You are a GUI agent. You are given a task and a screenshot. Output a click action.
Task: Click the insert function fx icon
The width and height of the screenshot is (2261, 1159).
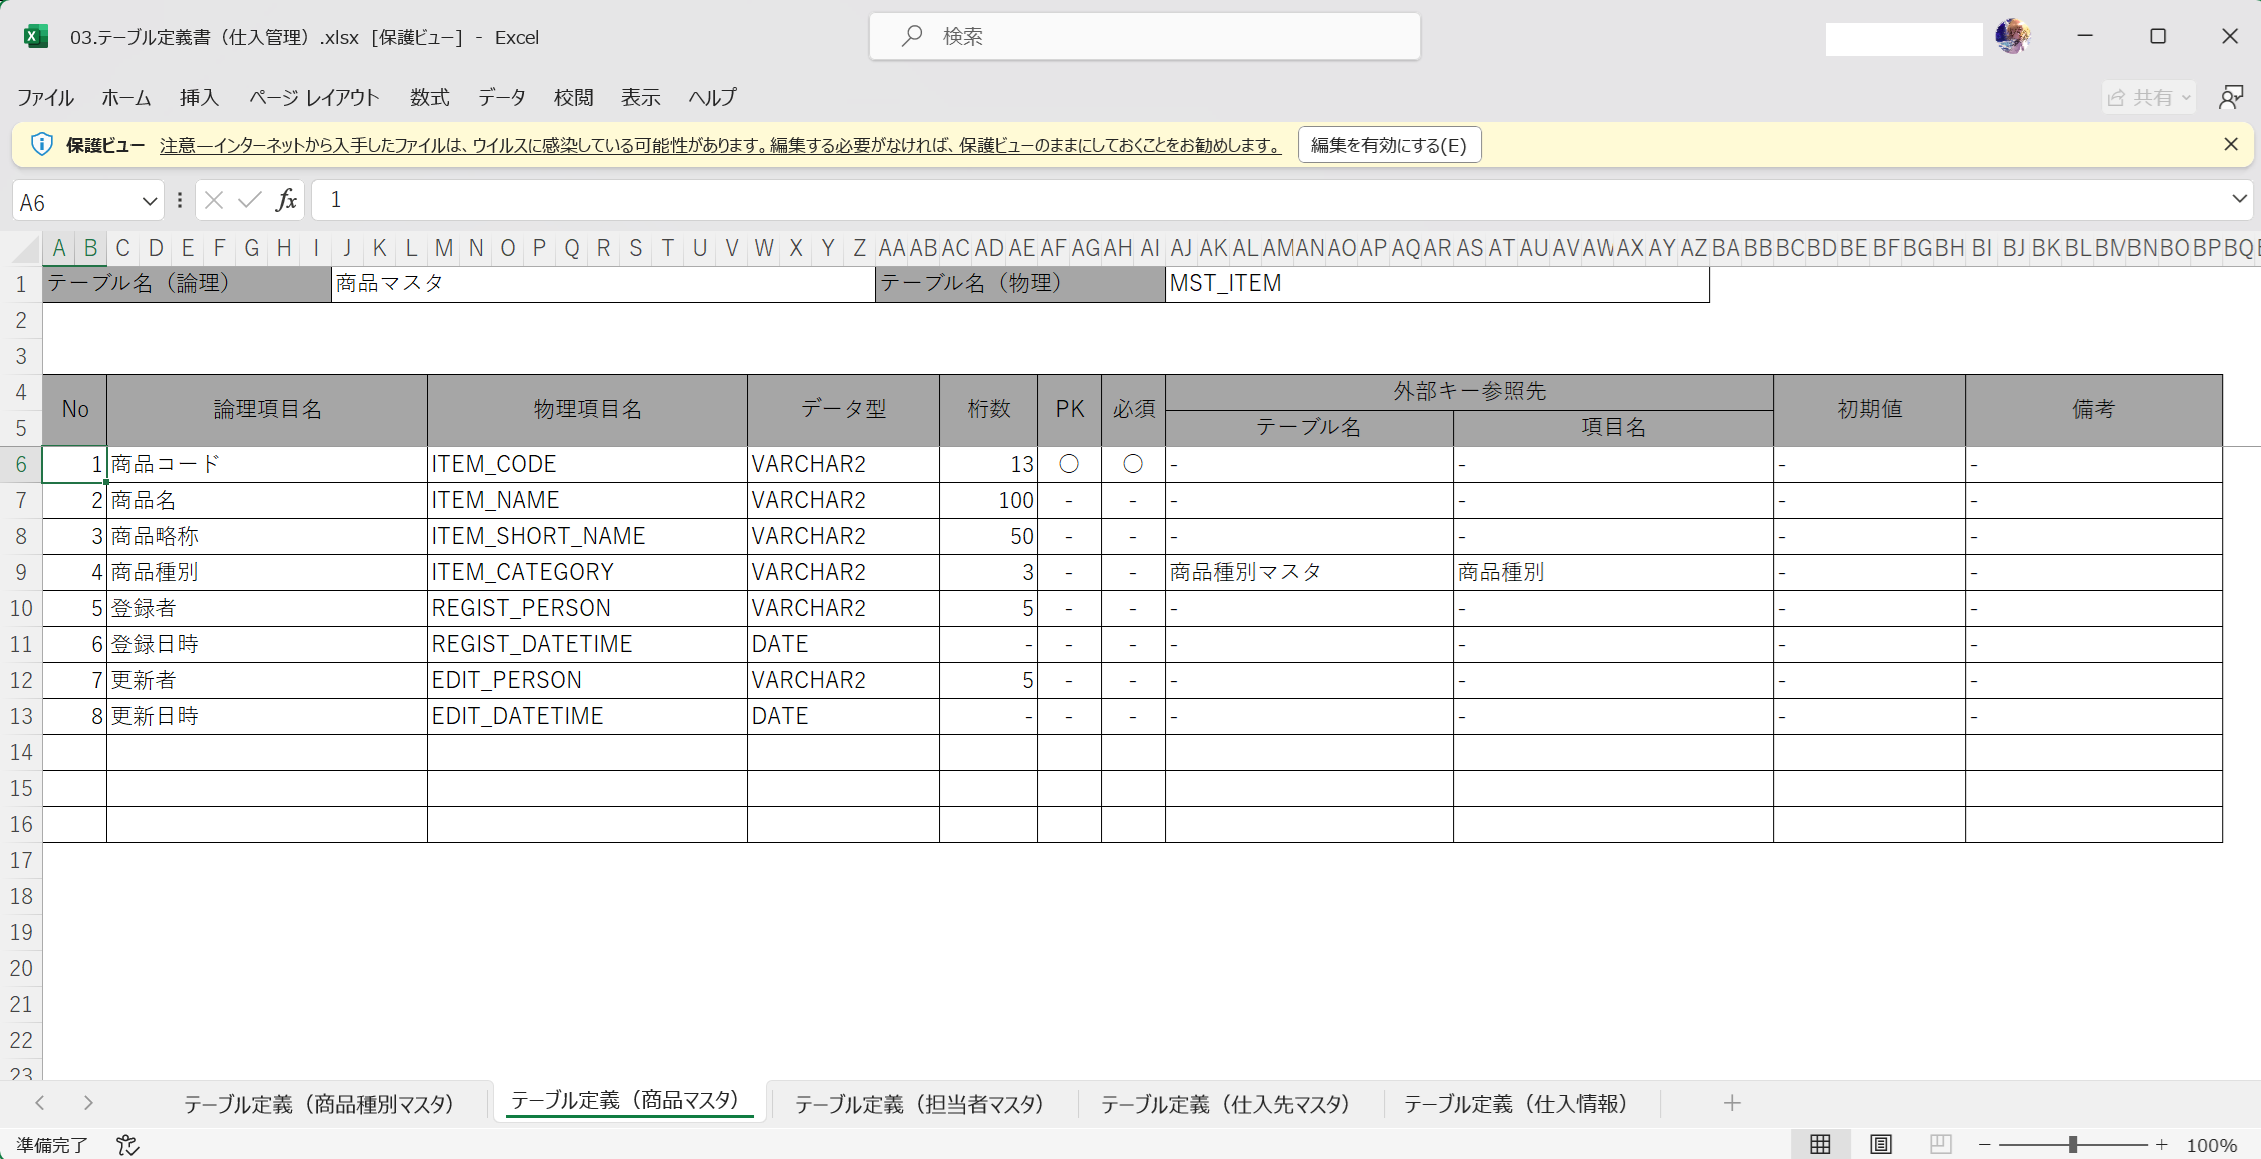[286, 200]
